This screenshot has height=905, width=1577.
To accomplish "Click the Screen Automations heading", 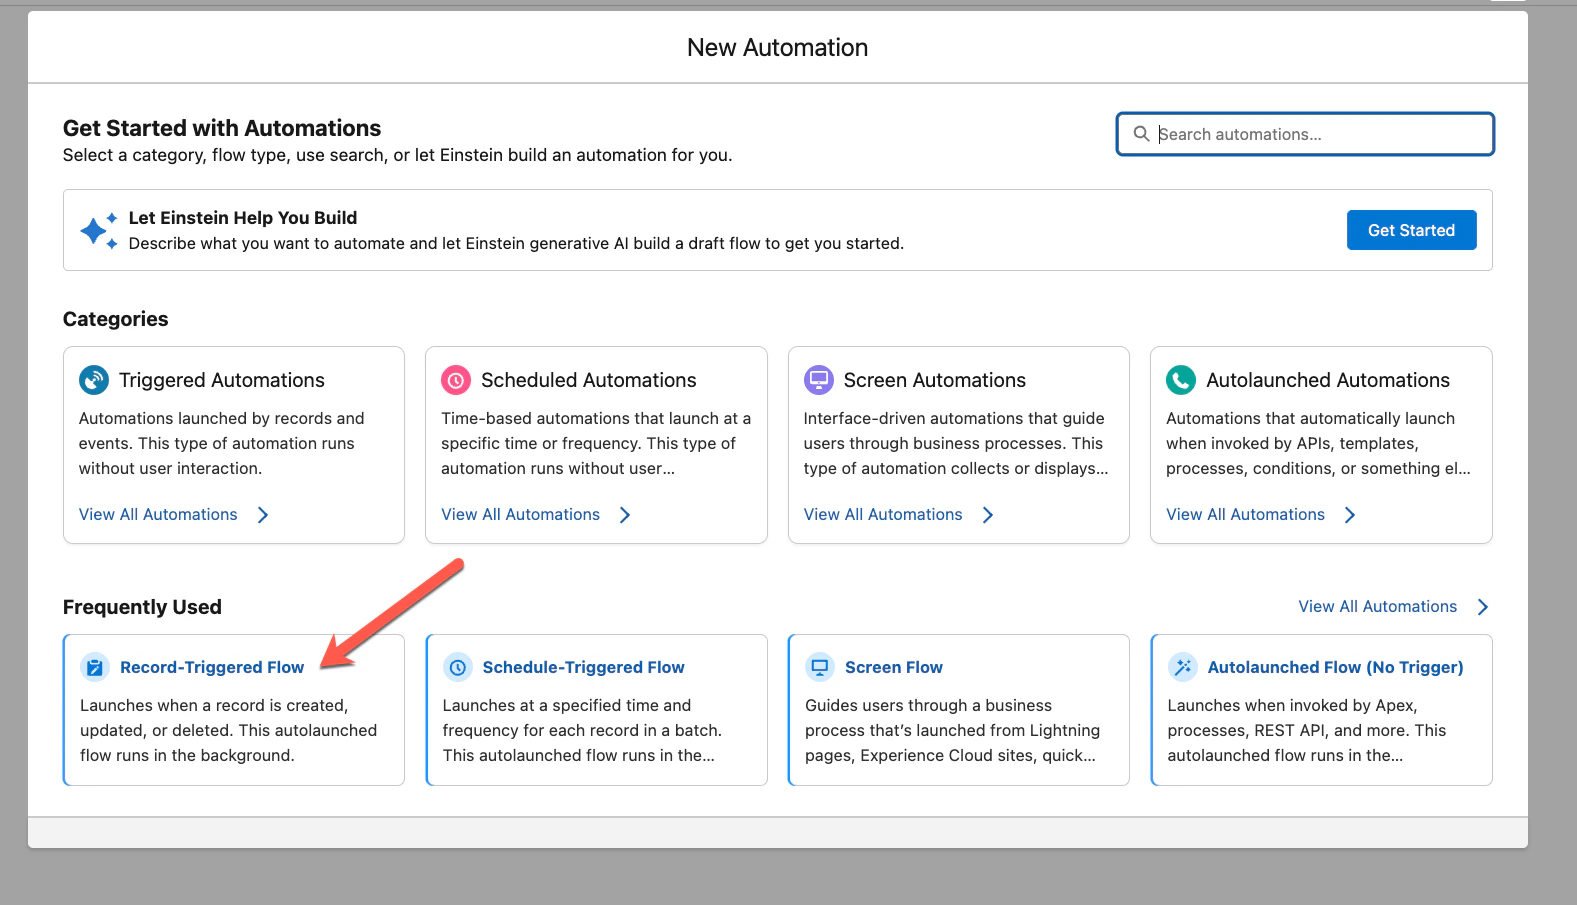I will 934,380.
